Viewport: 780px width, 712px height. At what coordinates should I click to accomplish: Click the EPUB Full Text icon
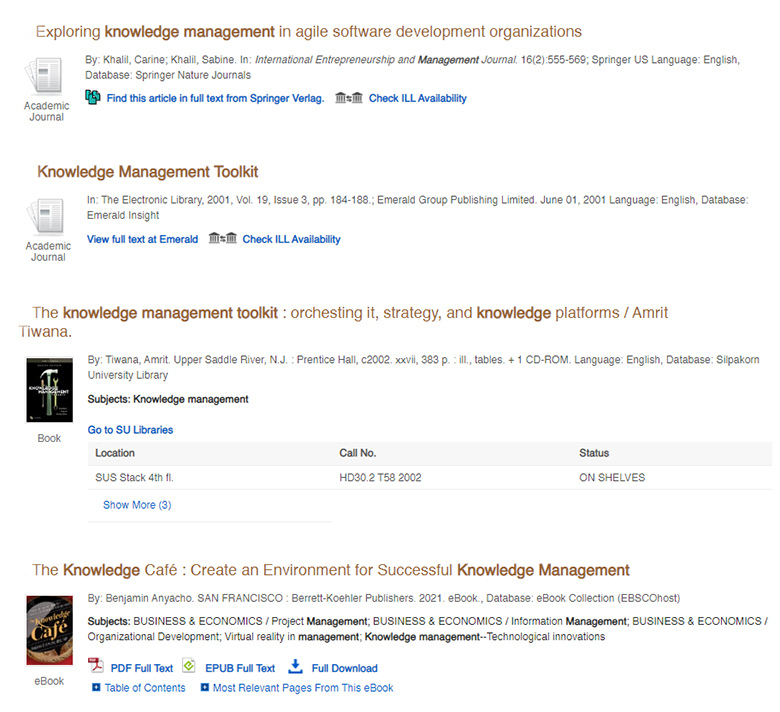[189, 666]
